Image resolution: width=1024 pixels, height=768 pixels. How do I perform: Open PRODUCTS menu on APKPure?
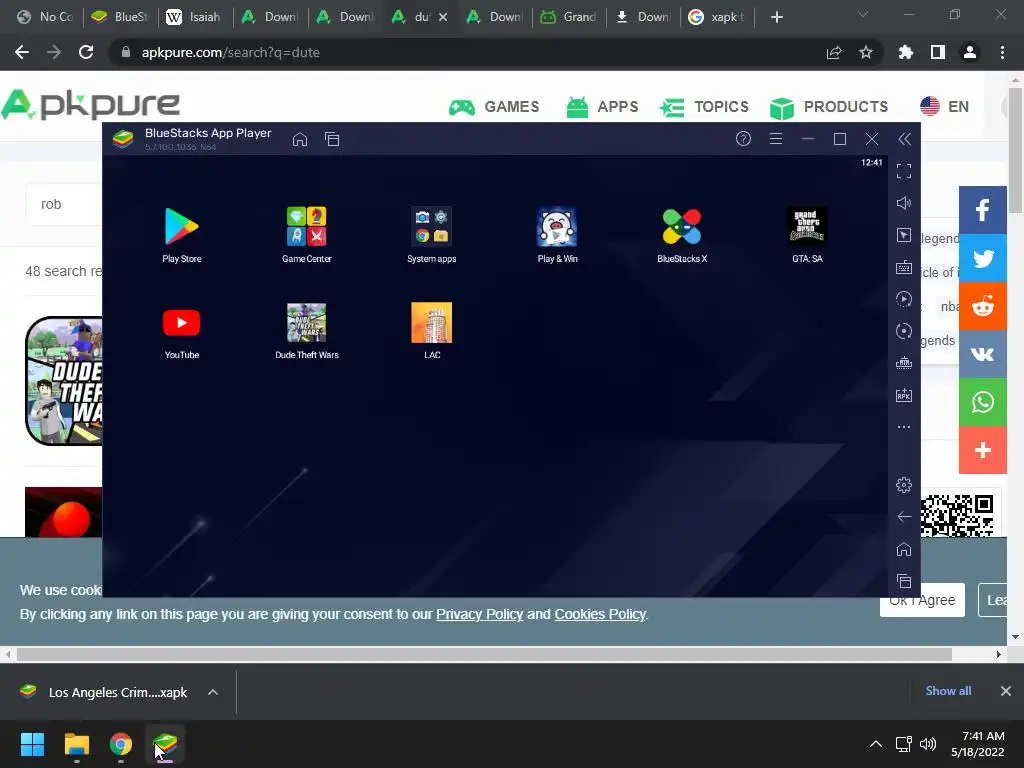829,107
